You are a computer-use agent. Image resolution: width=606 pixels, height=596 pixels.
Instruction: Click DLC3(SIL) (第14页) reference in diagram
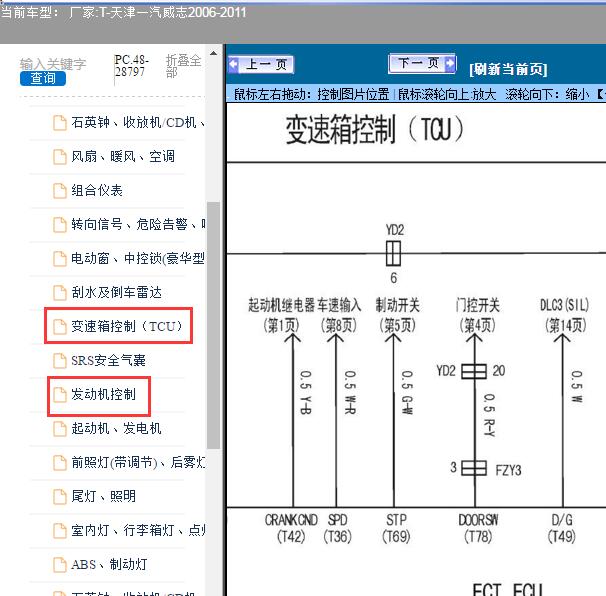tap(565, 315)
